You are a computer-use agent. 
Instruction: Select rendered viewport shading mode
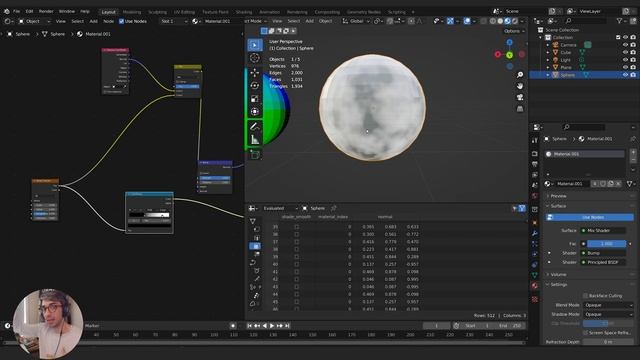(x=515, y=21)
